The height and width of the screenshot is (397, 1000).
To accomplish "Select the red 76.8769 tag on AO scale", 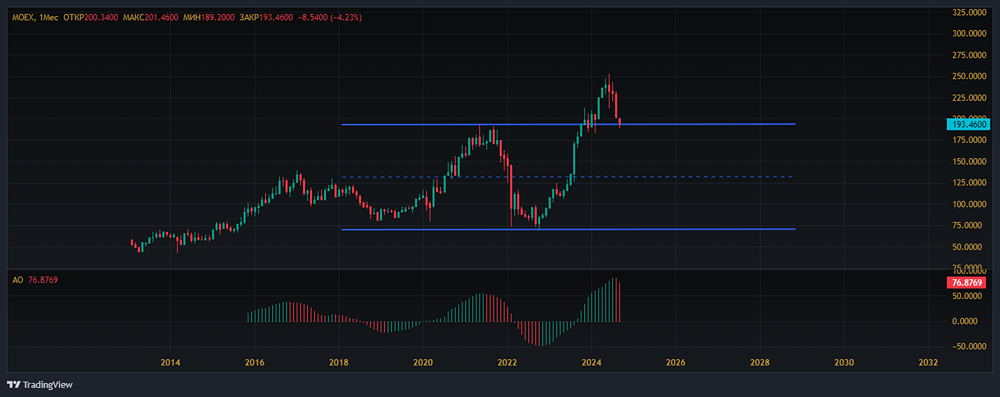I will [967, 282].
